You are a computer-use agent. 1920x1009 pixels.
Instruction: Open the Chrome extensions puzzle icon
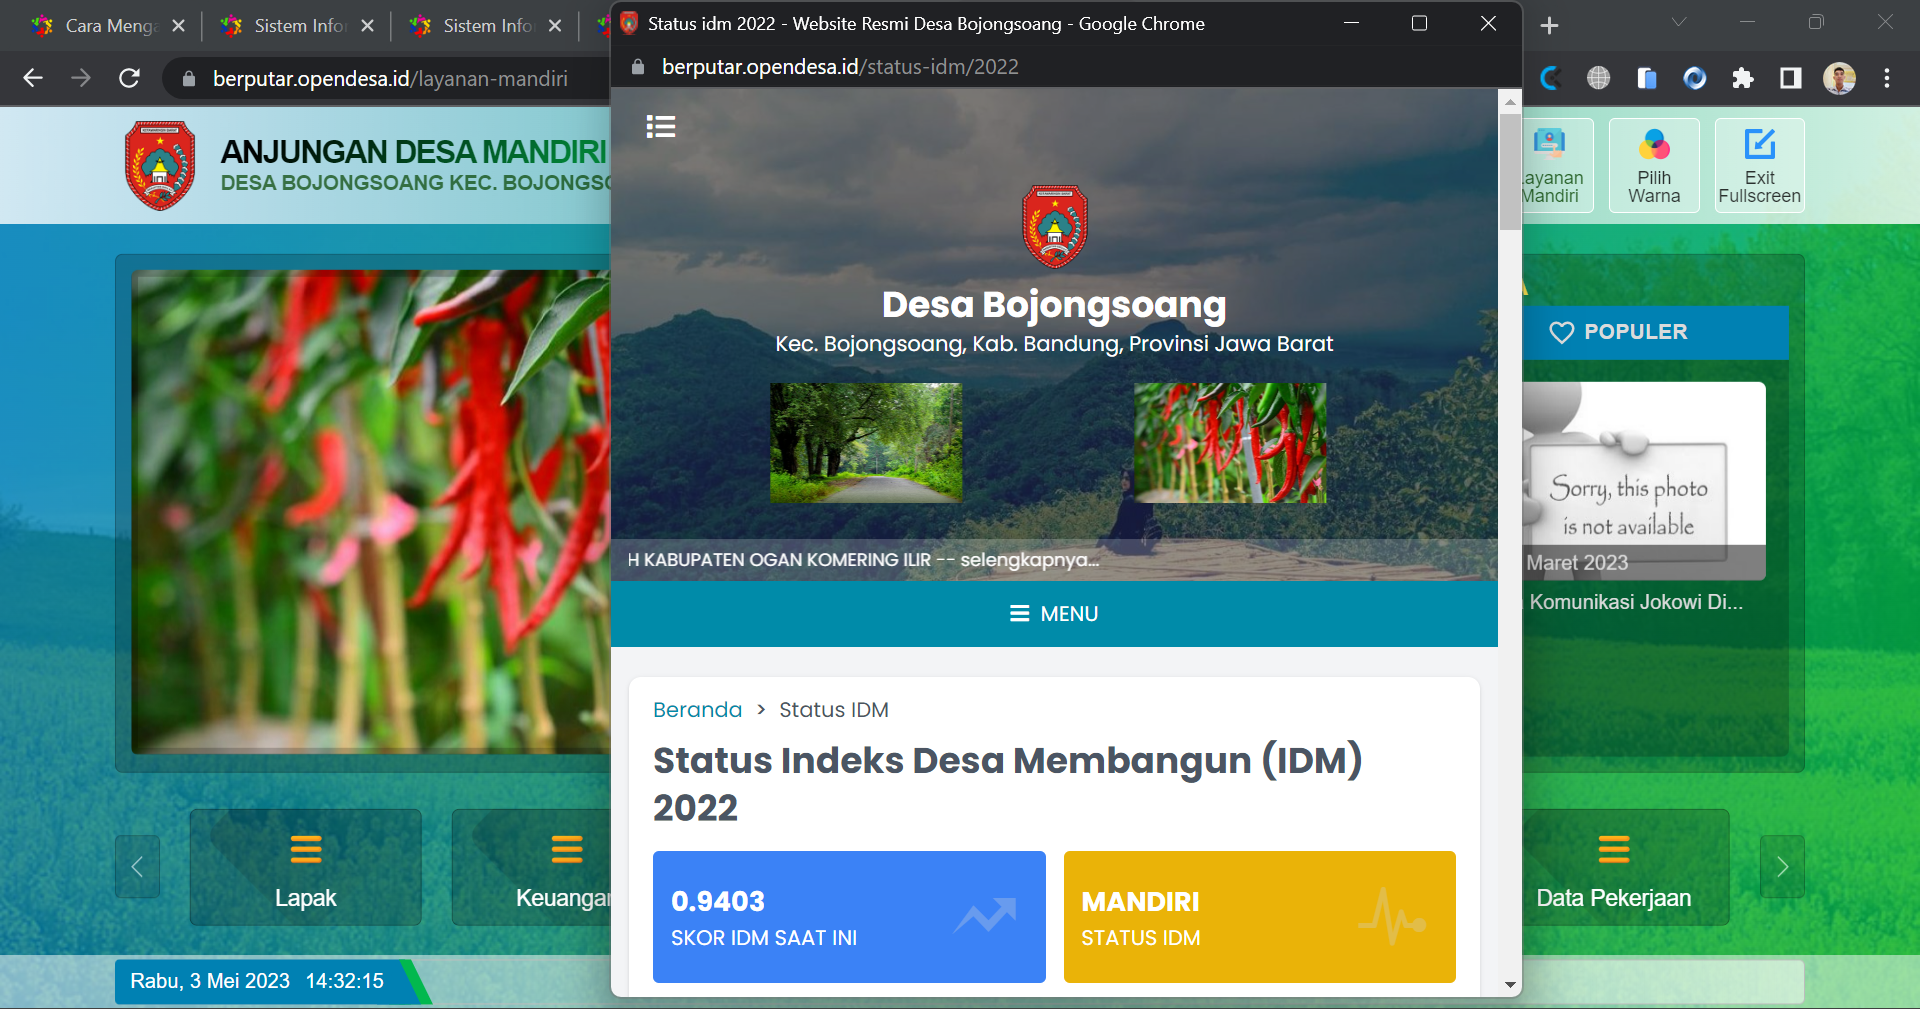pyautogui.click(x=1744, y=78)
